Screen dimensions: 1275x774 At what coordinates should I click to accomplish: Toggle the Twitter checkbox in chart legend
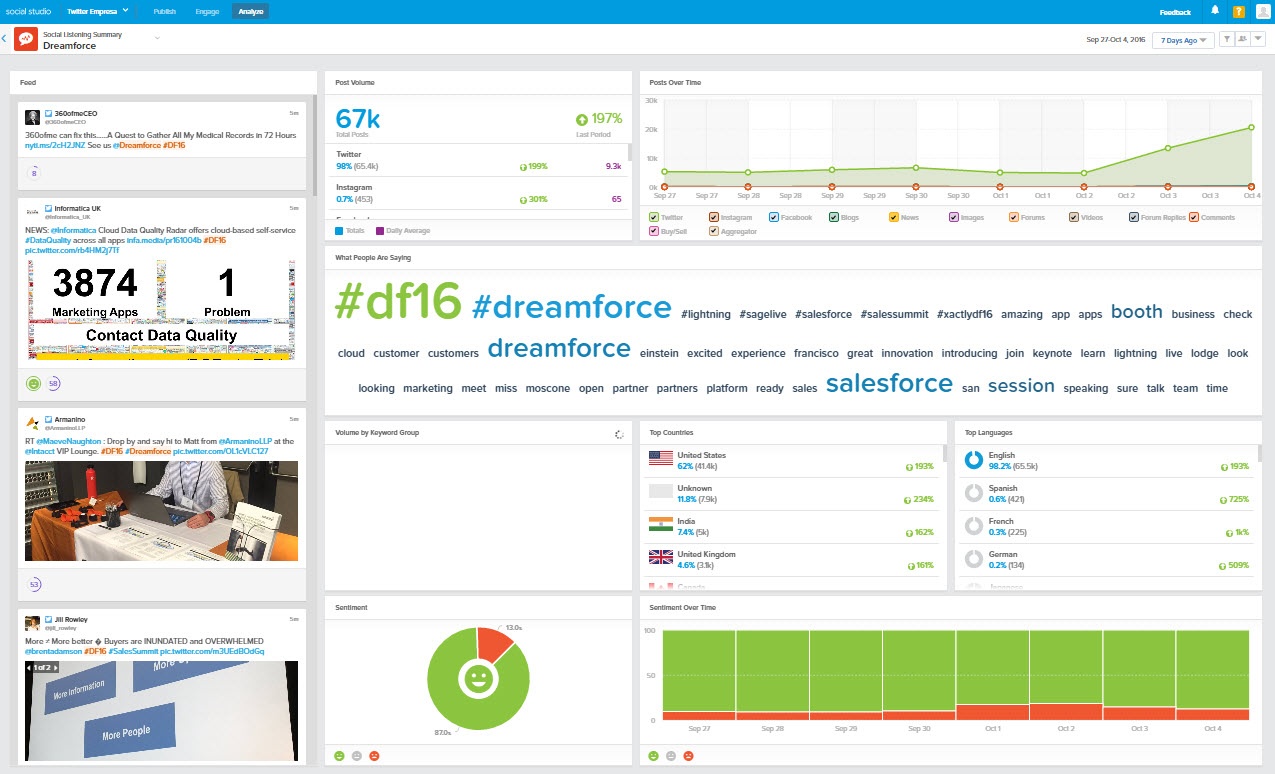[x=654, y=217]
